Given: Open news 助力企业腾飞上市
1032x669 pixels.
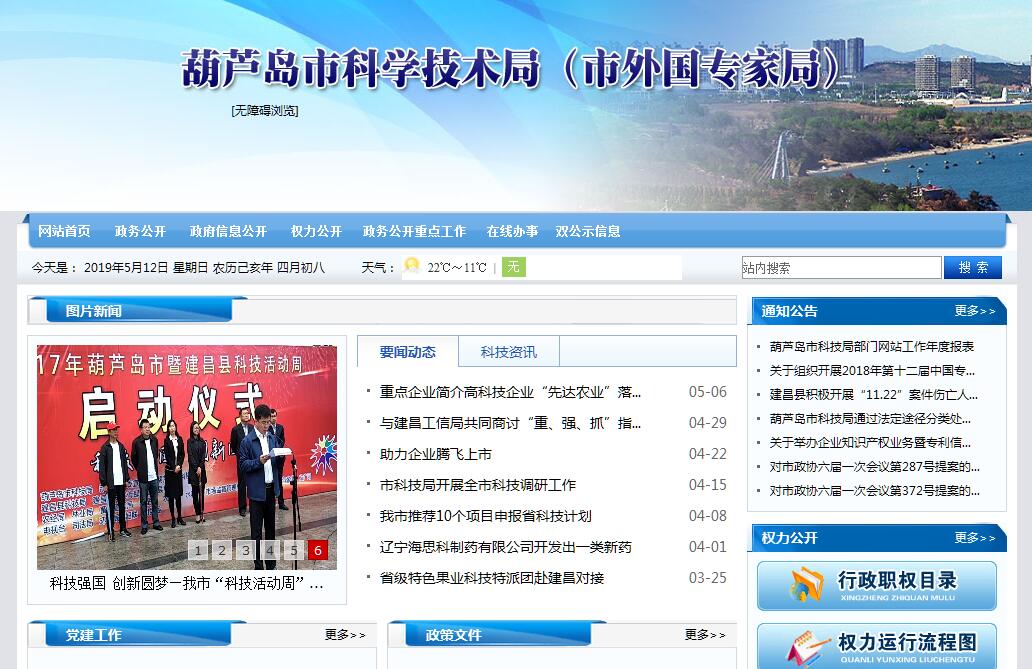Looking at the screenshot, I should click(x=436, y=454).
